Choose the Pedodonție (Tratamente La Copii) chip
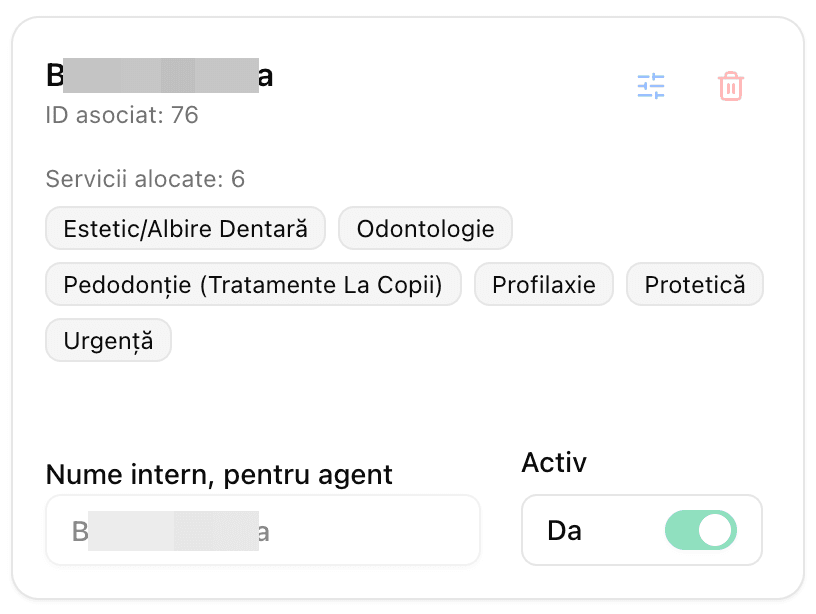816x614 pixels. tap(253, 284)
